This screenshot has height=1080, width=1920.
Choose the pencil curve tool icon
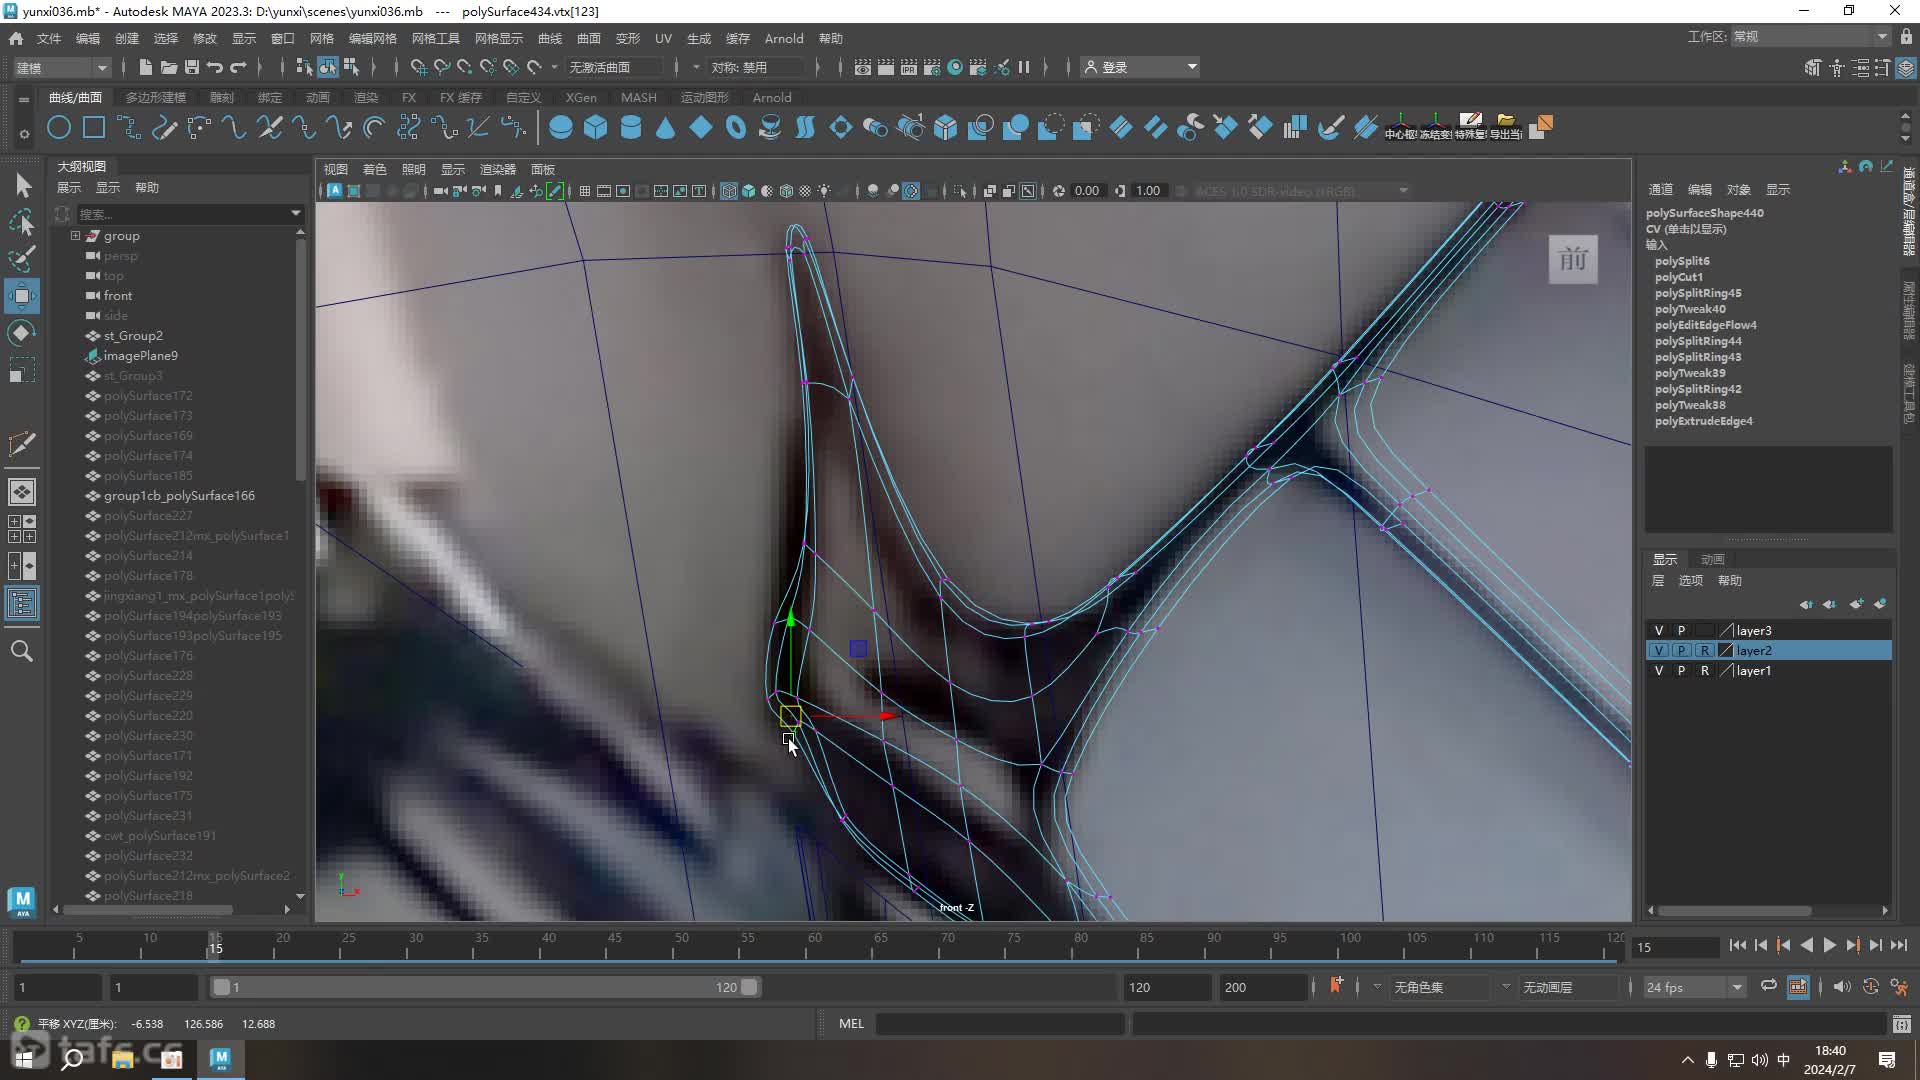(x=164, y=128)
